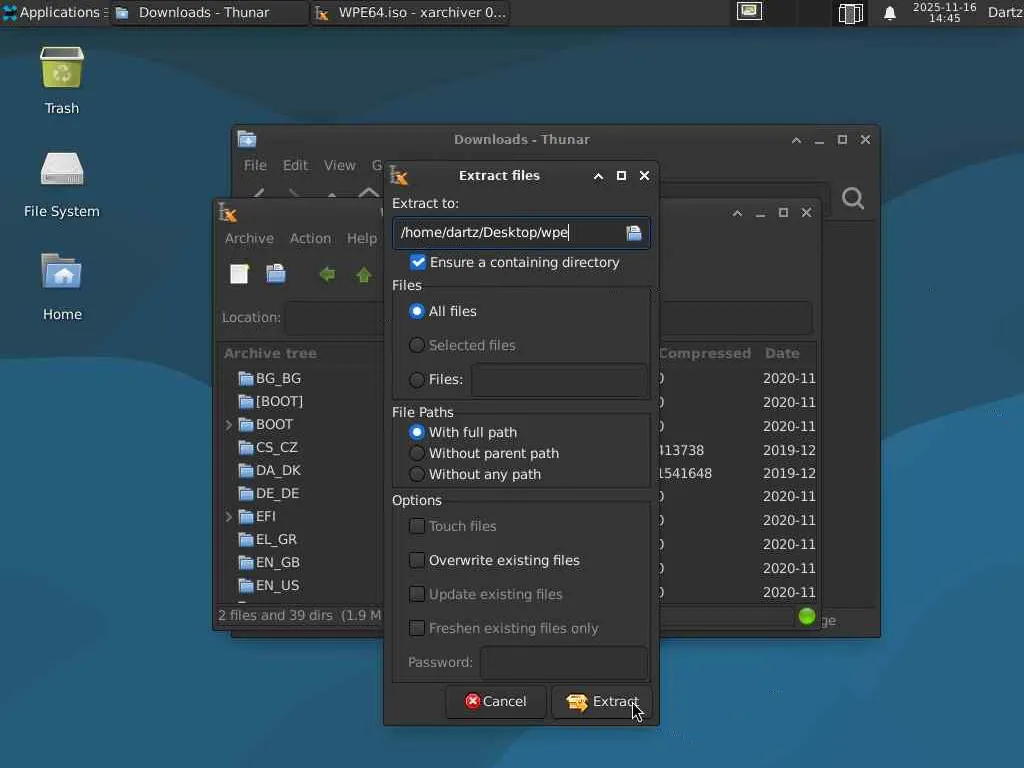Select EL_GR folder in archive tree

point(268,540)
